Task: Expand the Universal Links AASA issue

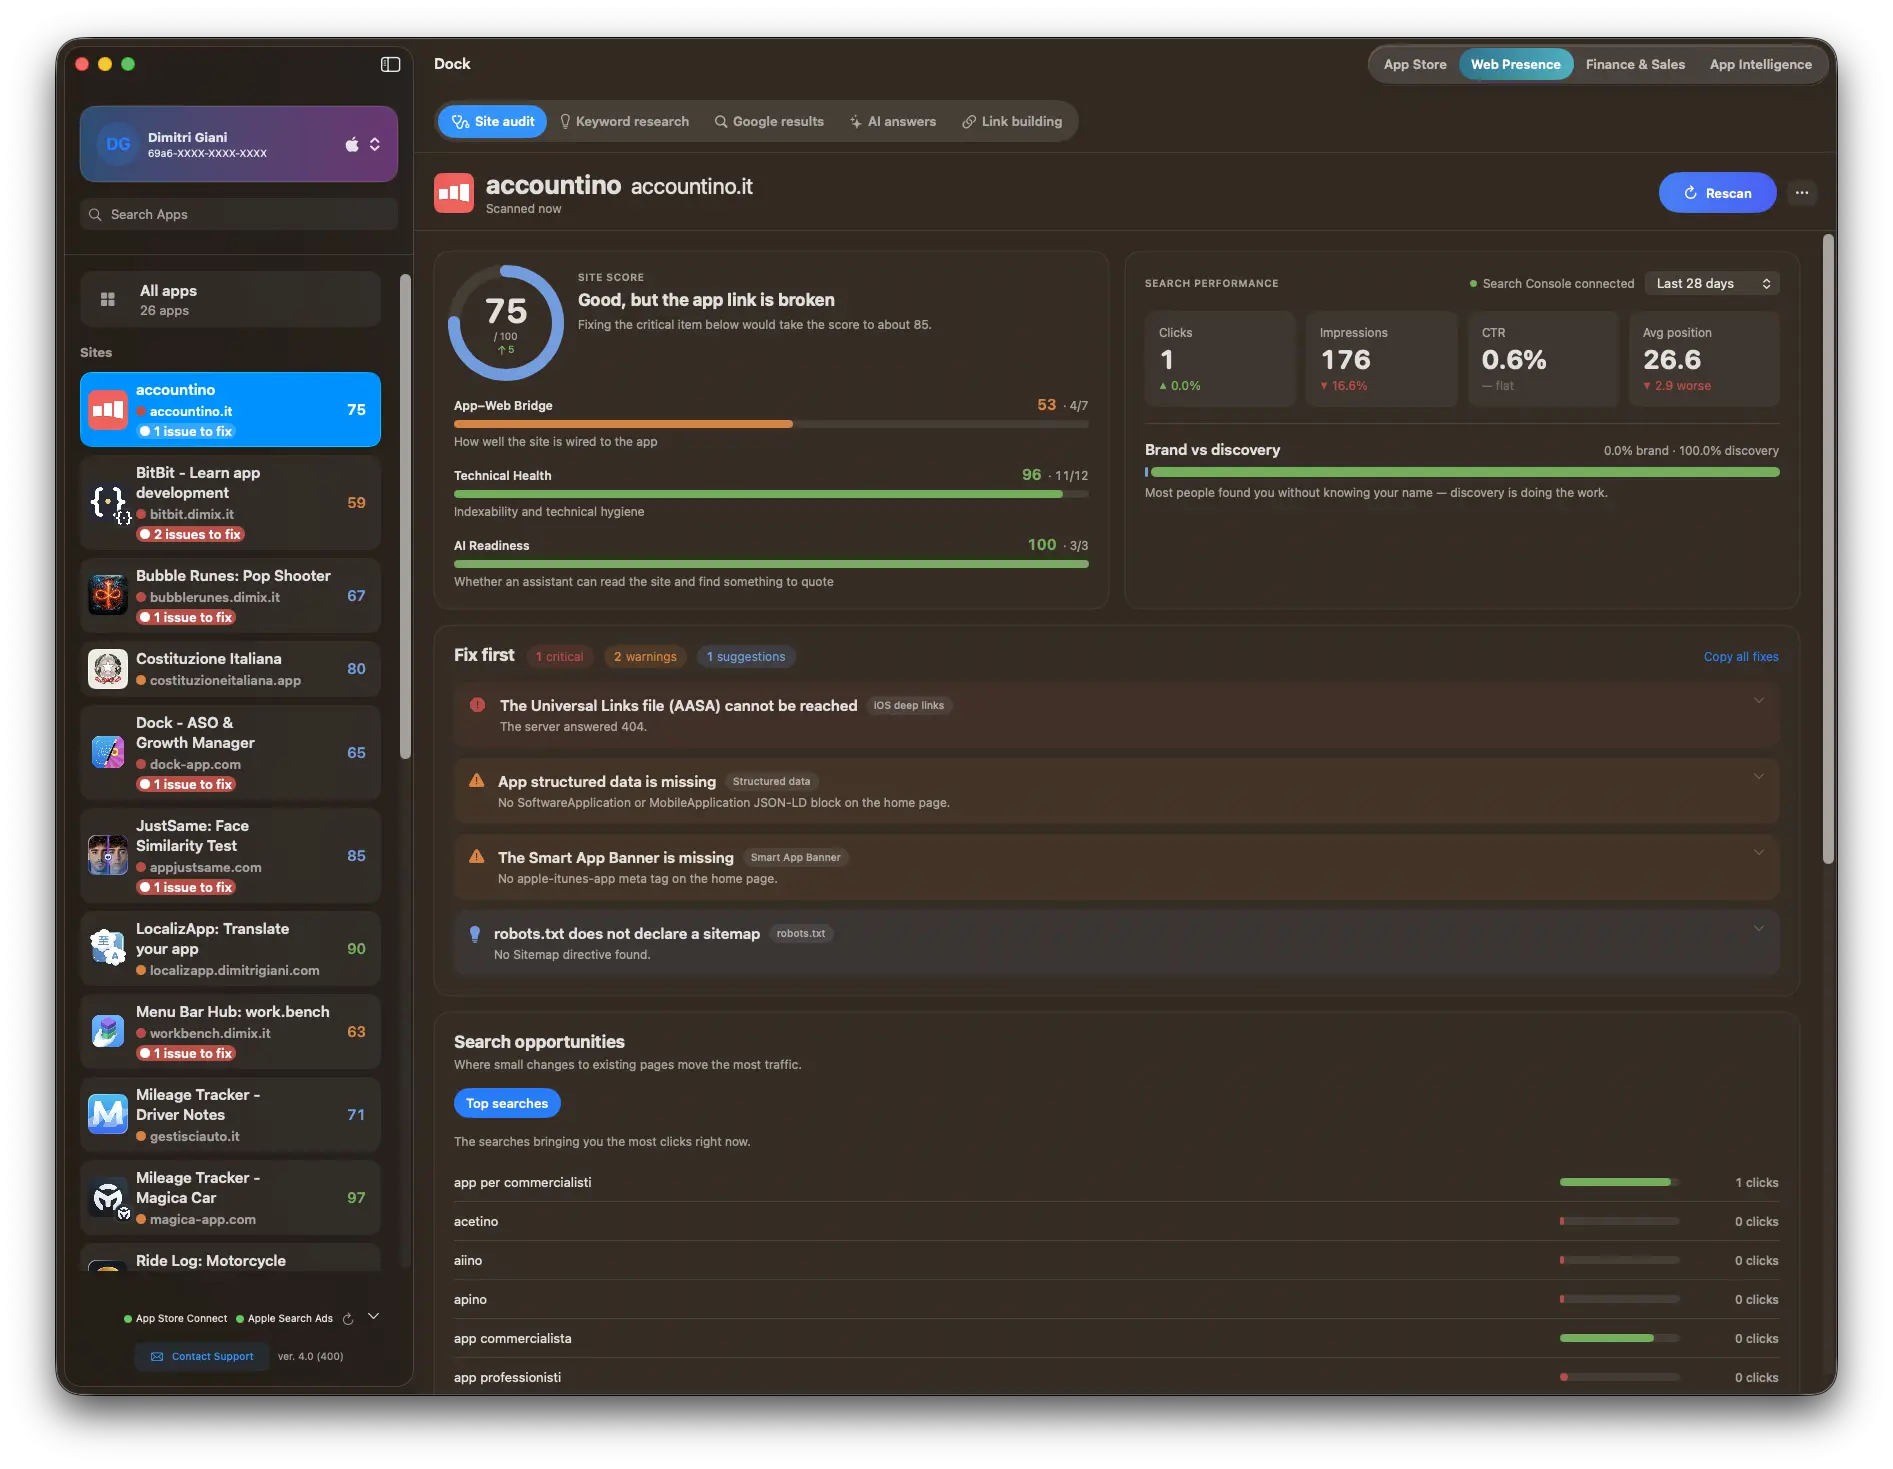Action: pyautogui.click(x=1759, y=700)
